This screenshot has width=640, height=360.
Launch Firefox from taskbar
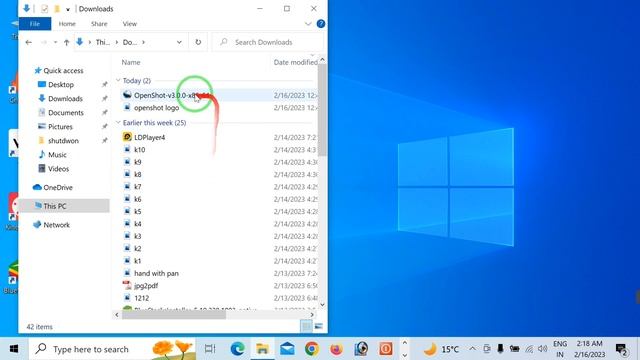pos(336,349)
